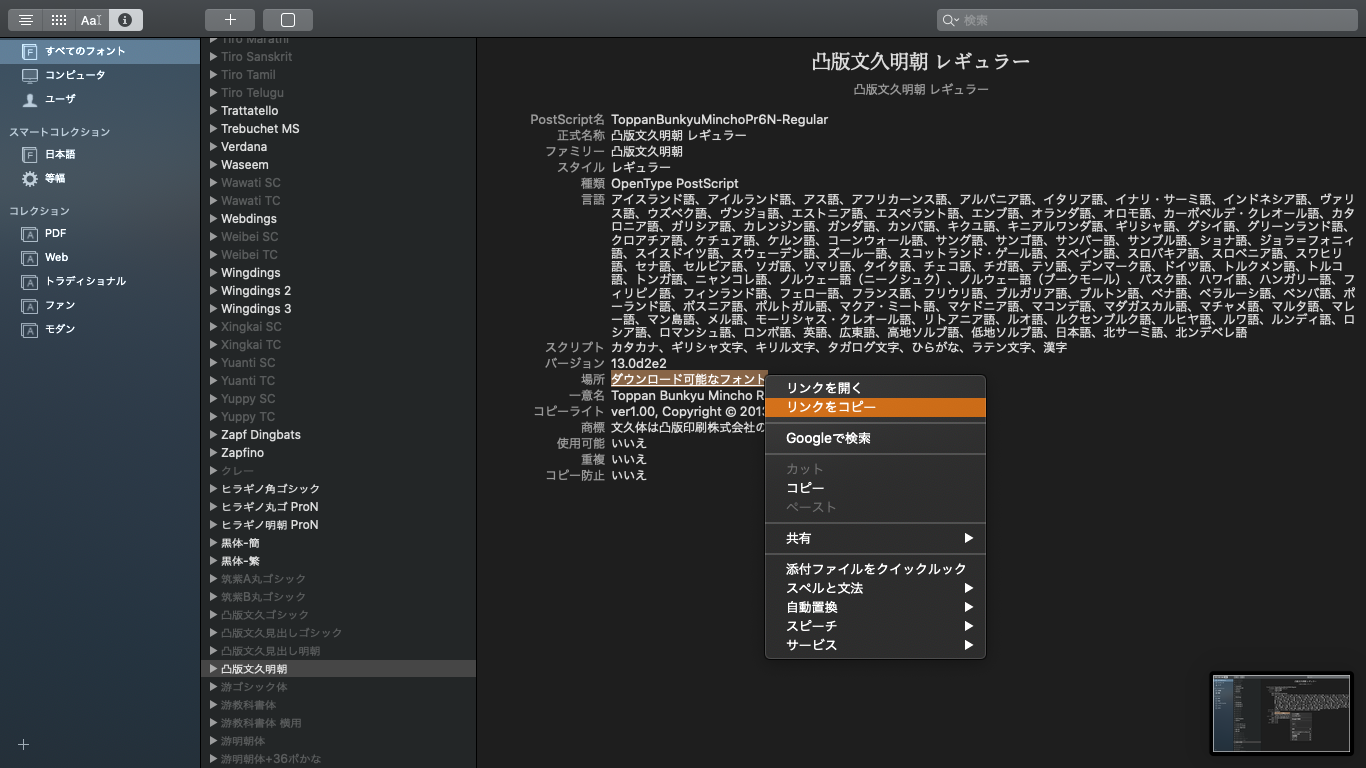Click the screenshot preview thumbnail

click(1281, 712)
